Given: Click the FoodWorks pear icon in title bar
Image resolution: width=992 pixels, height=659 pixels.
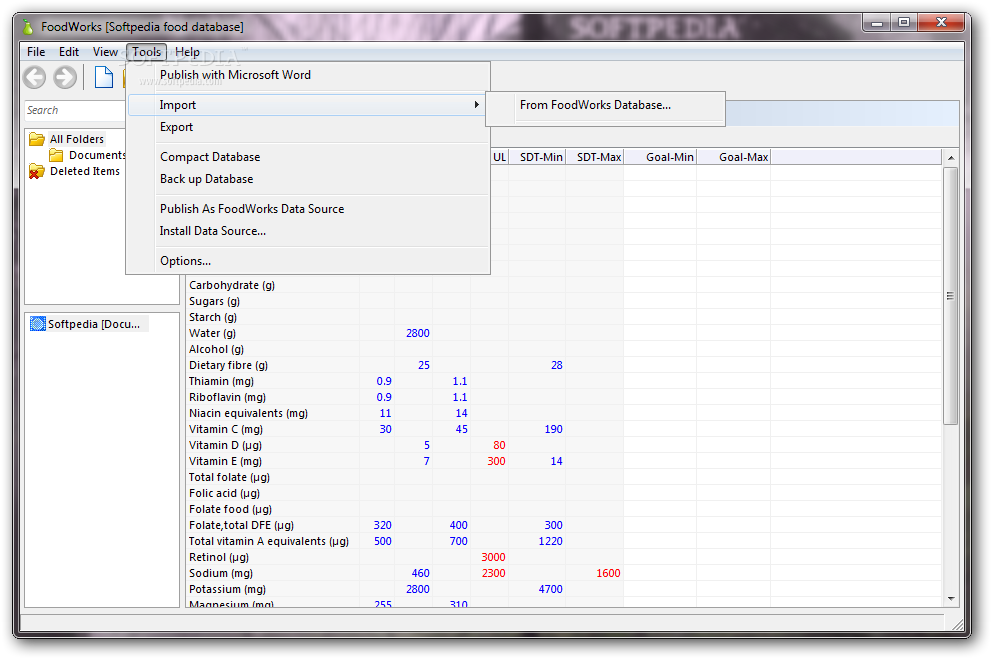Looking at the screenshot, I should click(27, 27).
